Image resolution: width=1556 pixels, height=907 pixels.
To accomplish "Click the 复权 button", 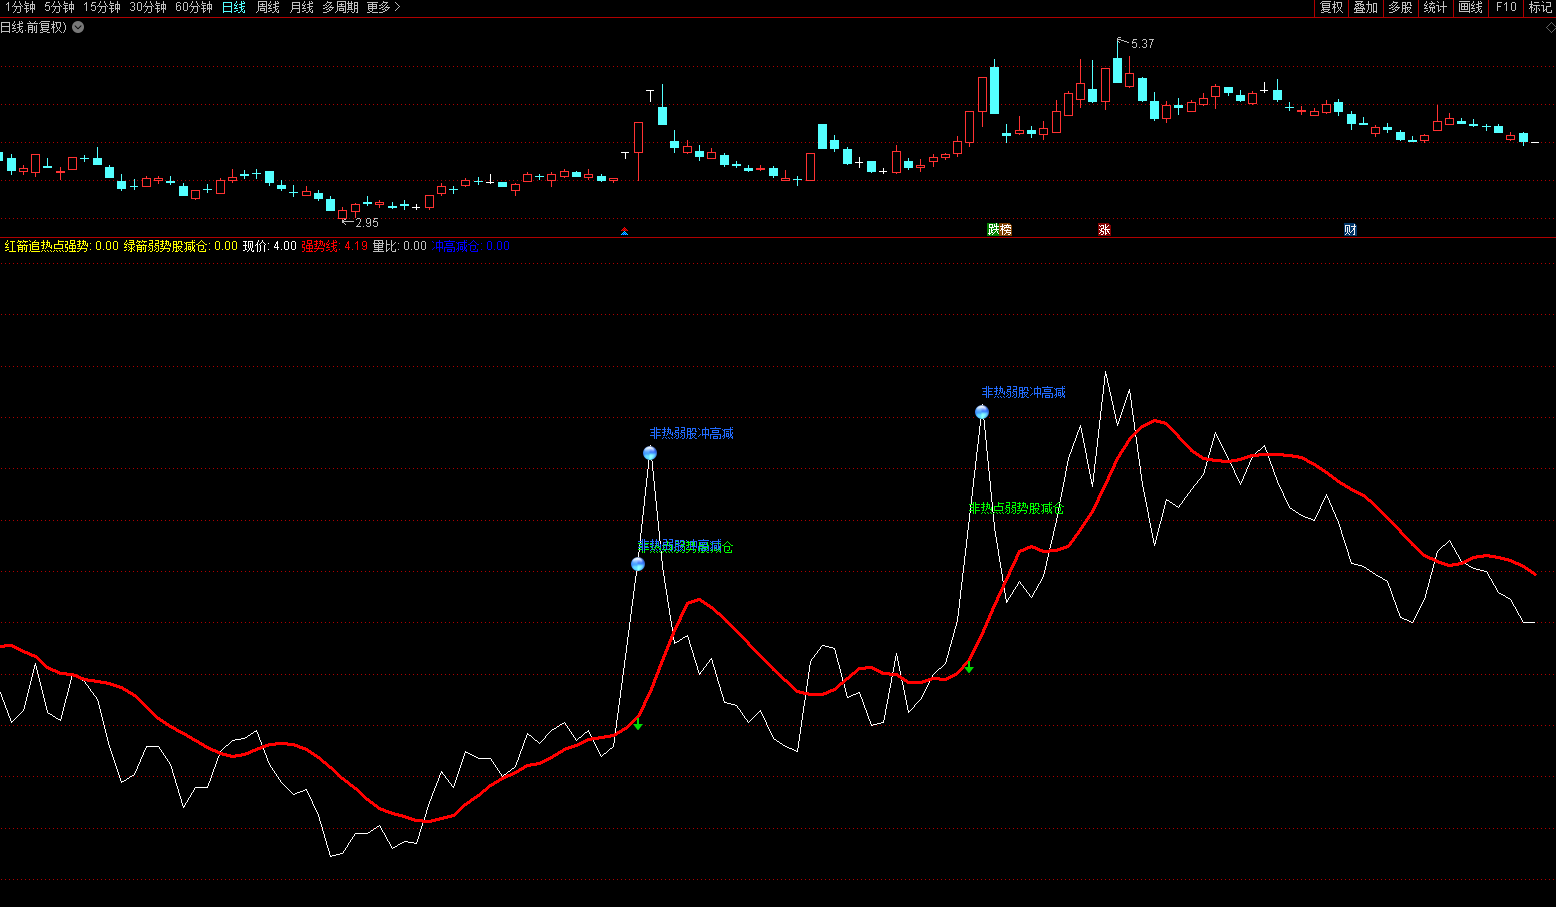I will pos(1331,7).
